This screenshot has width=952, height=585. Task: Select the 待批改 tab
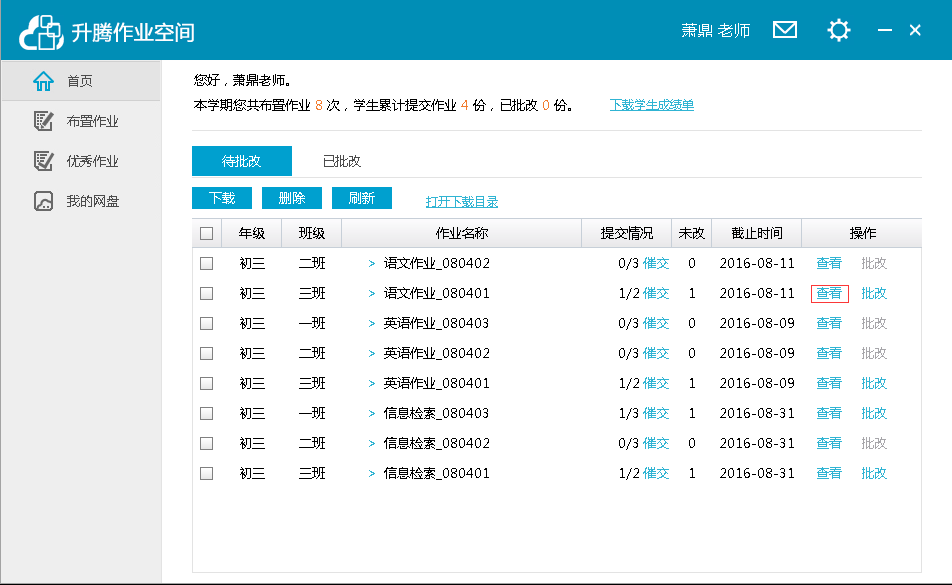pyautogui.click(x=241, y=161)
